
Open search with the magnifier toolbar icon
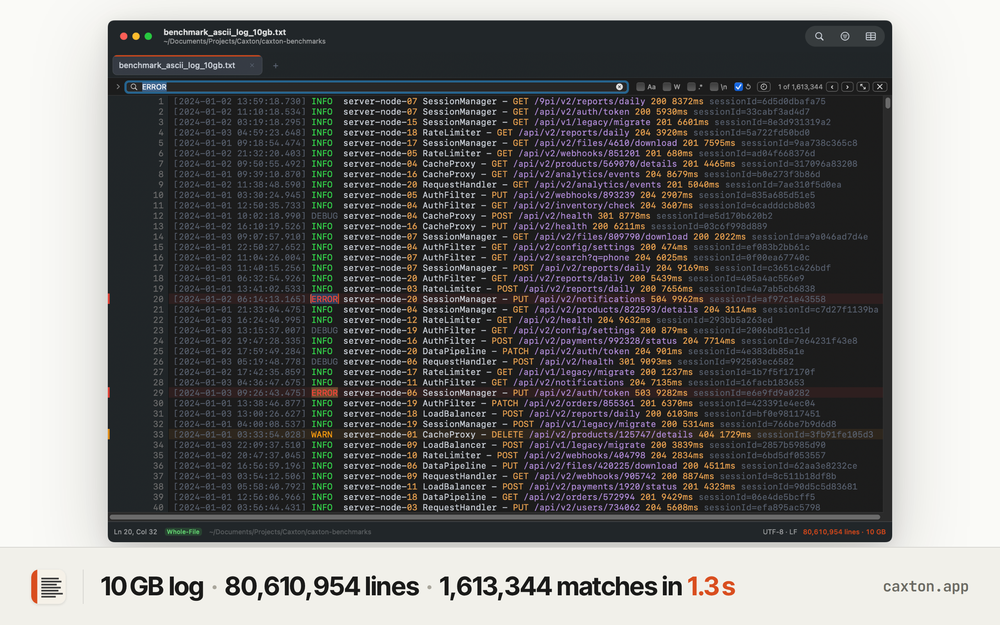pos(819,36)
